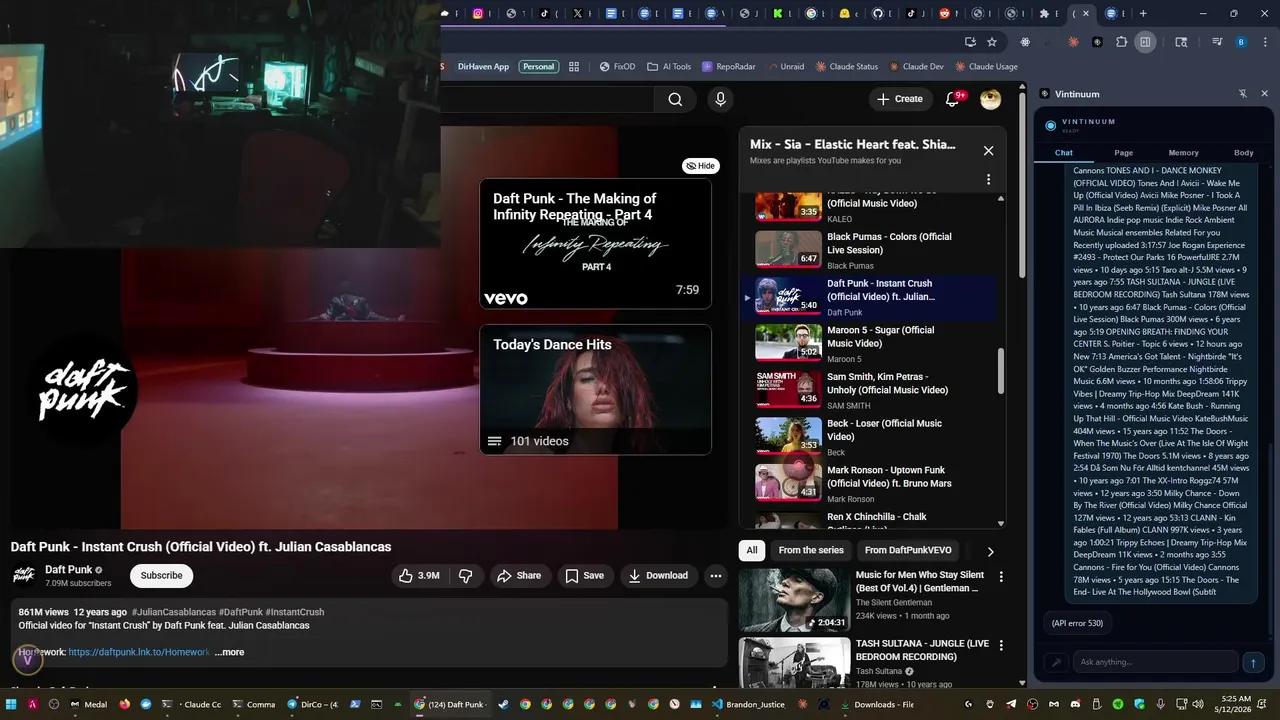The width and height of the screenshot is (1280, 720).
Task: Select the From DaftPunkVEVO chip
Action: click(908, 550)
